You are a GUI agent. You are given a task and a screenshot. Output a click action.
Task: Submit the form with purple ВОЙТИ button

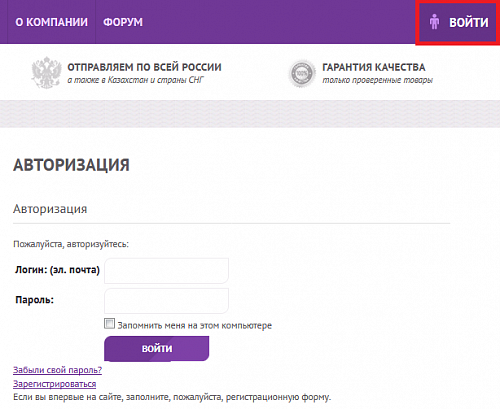157,349
